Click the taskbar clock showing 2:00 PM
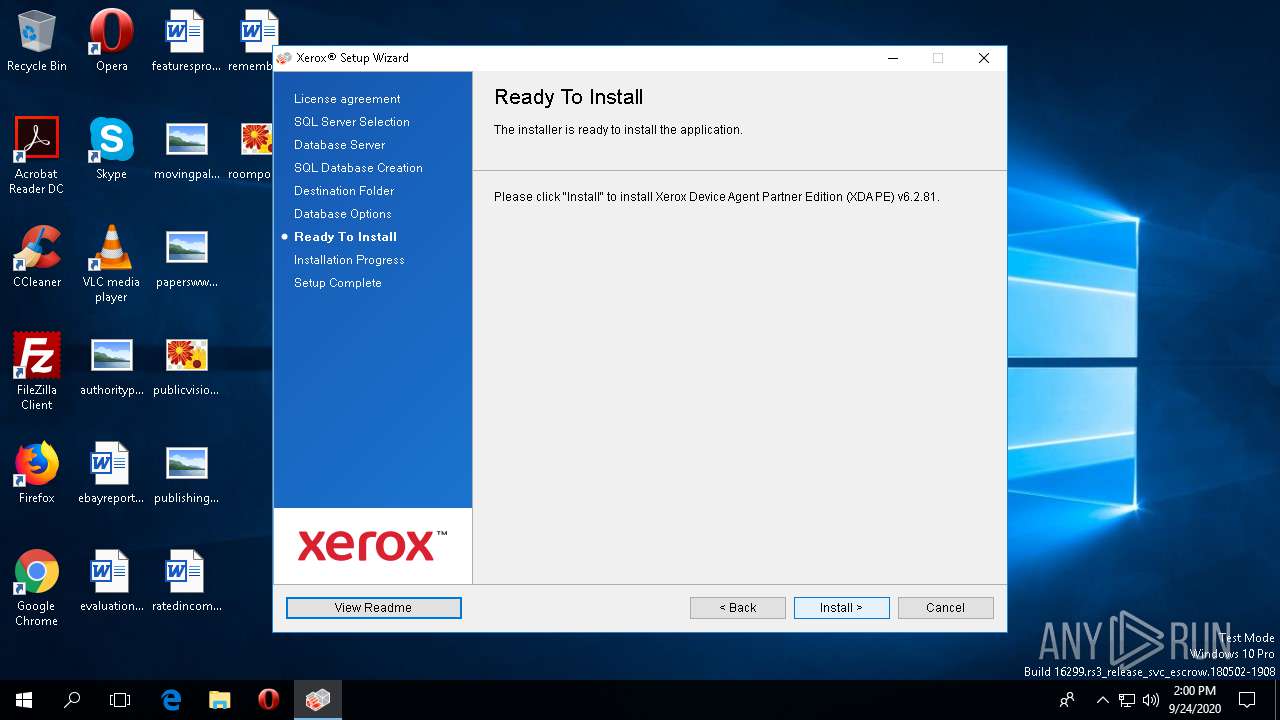1280x720 pixels. 1193,700
